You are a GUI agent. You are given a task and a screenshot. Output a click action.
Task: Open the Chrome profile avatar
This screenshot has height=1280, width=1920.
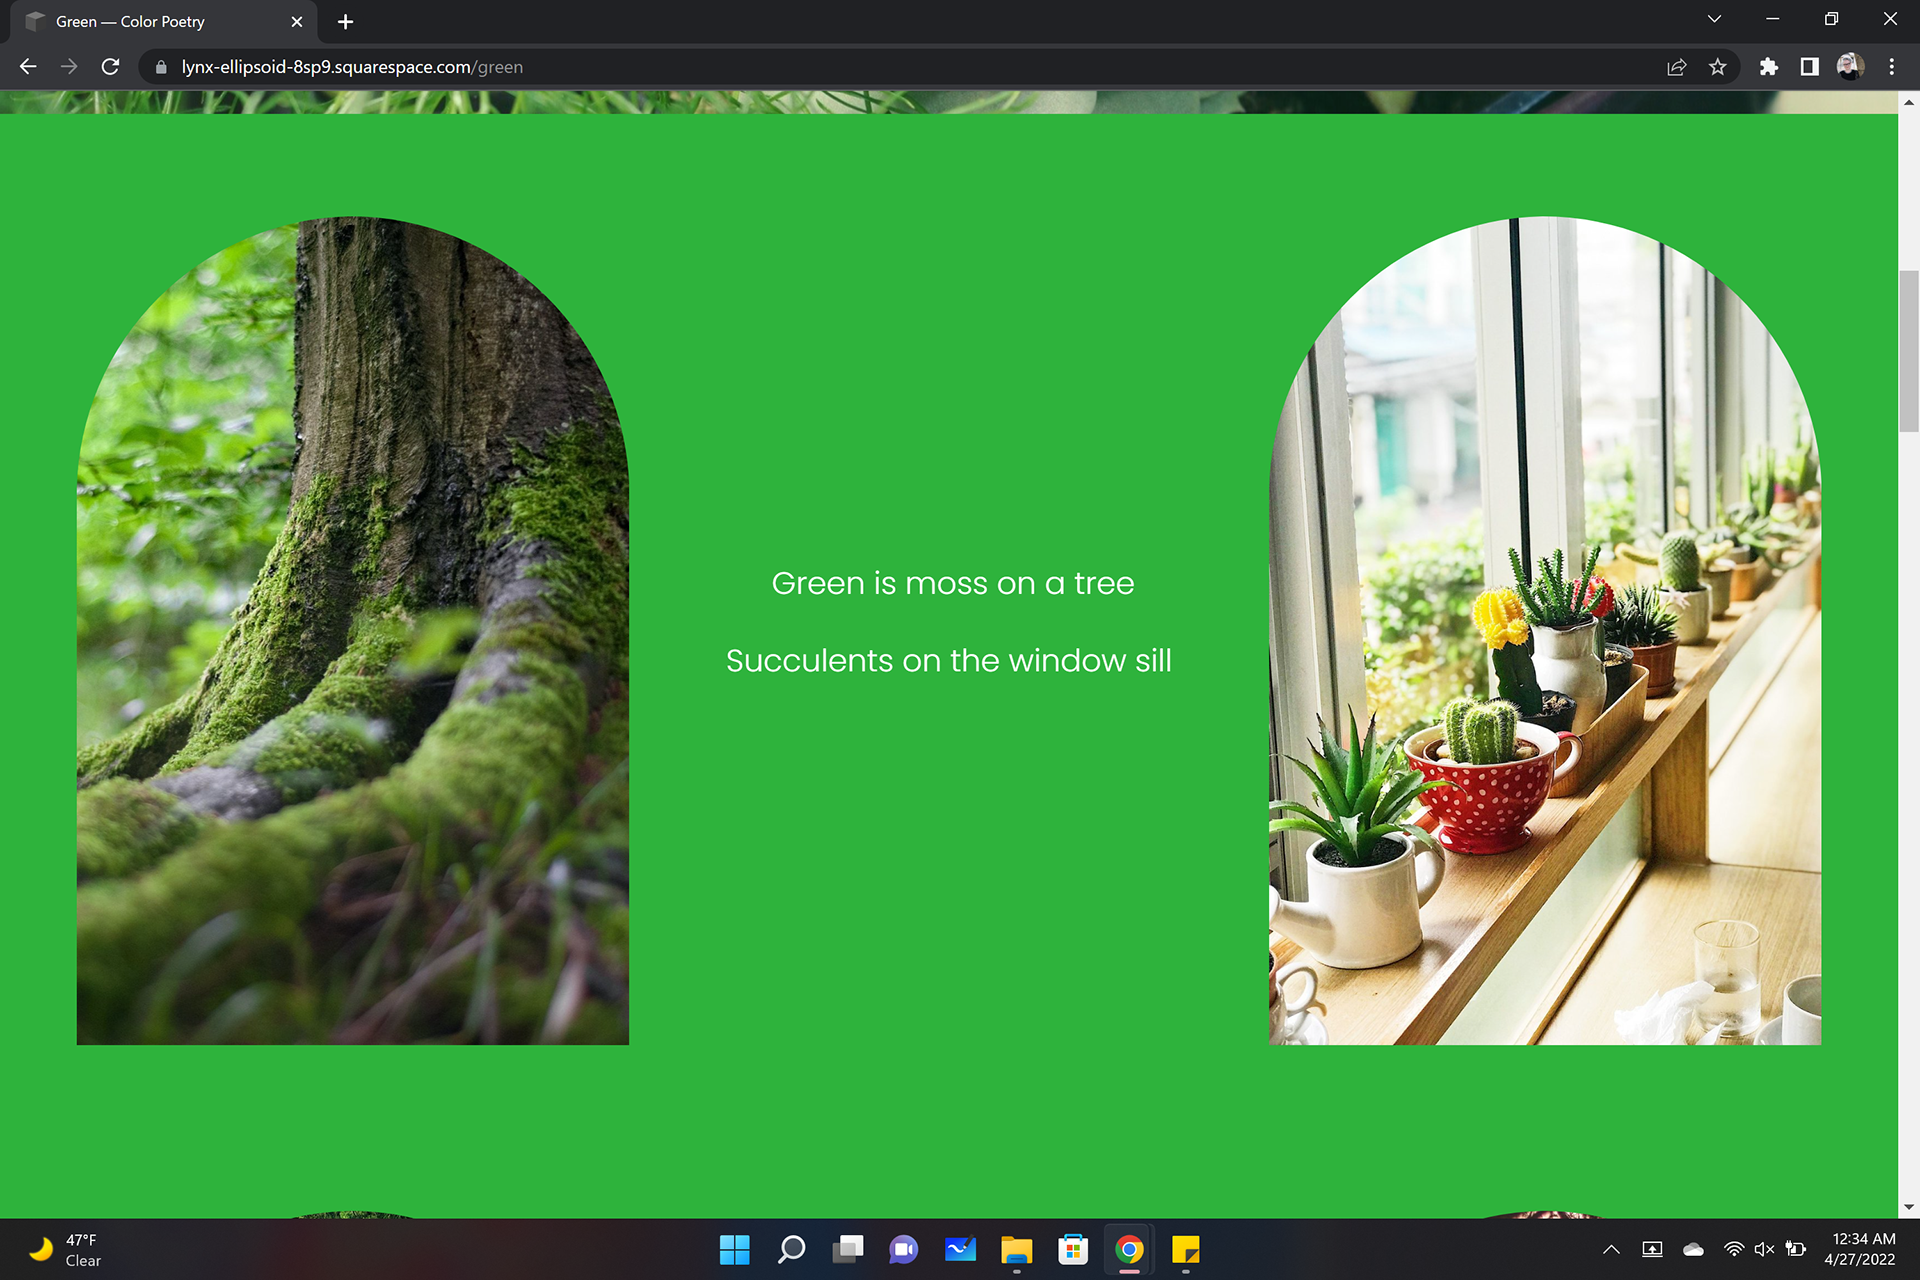(x=1850, y=67)
